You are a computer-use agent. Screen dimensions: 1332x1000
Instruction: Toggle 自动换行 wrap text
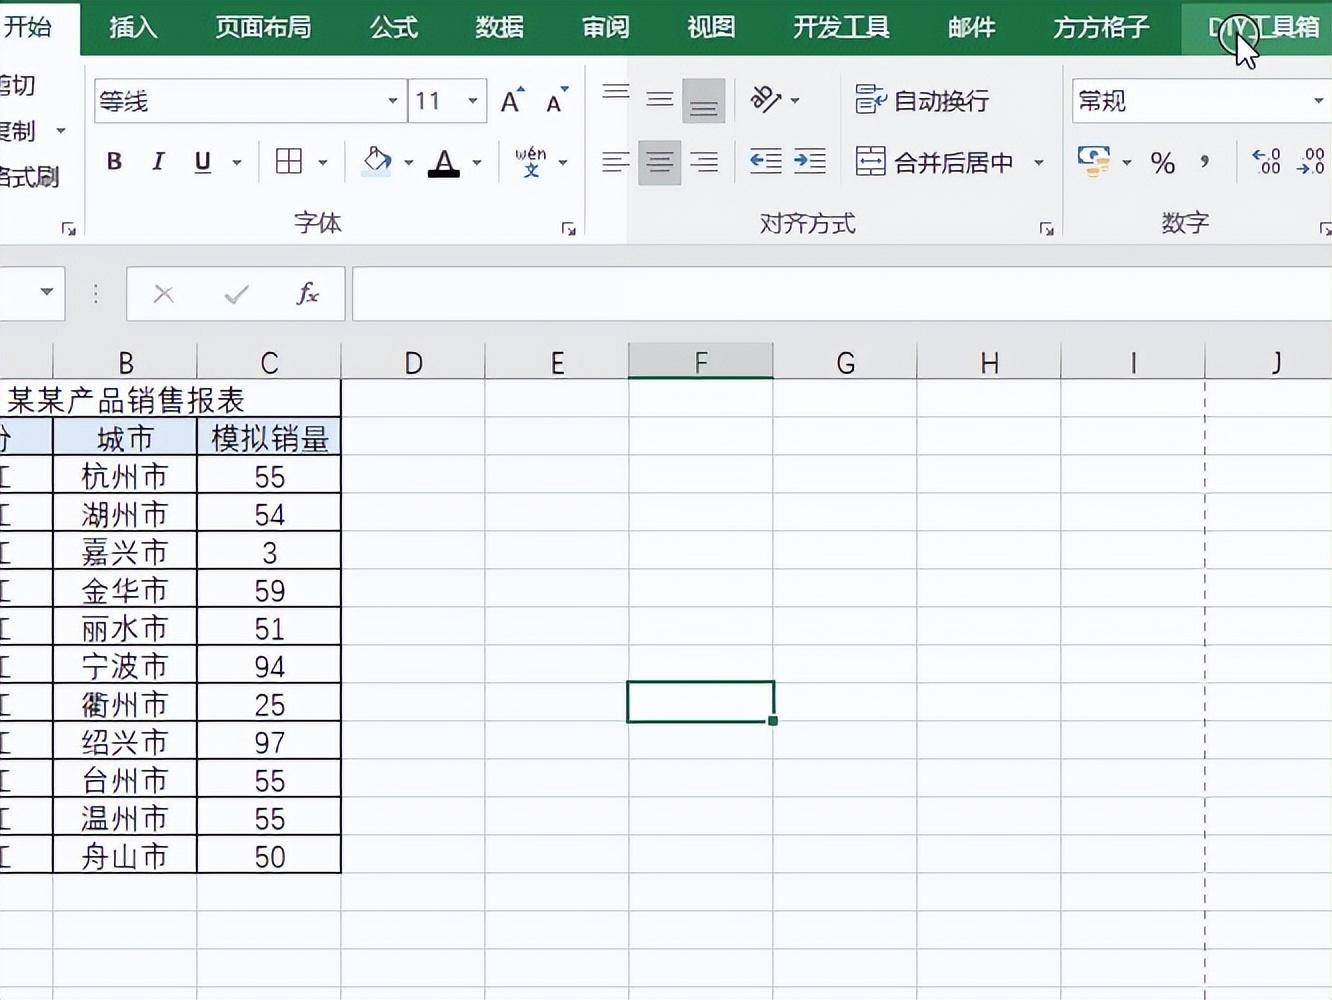pos(922,100)
